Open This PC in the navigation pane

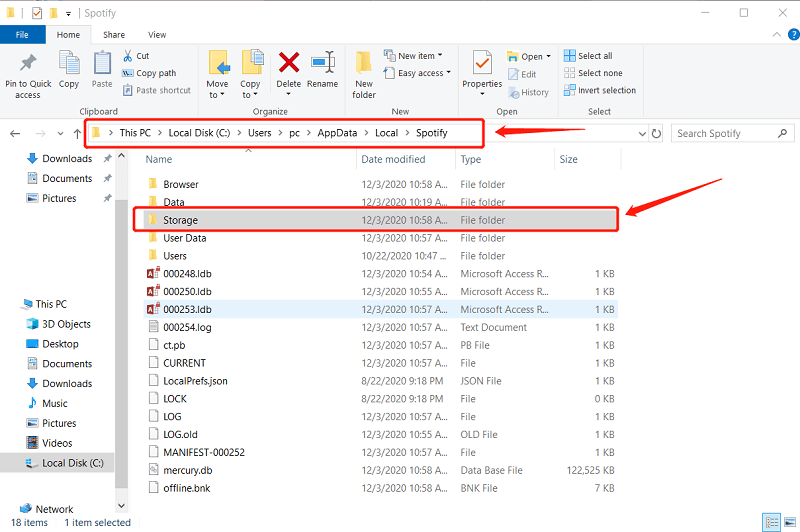tap(44, 304)
